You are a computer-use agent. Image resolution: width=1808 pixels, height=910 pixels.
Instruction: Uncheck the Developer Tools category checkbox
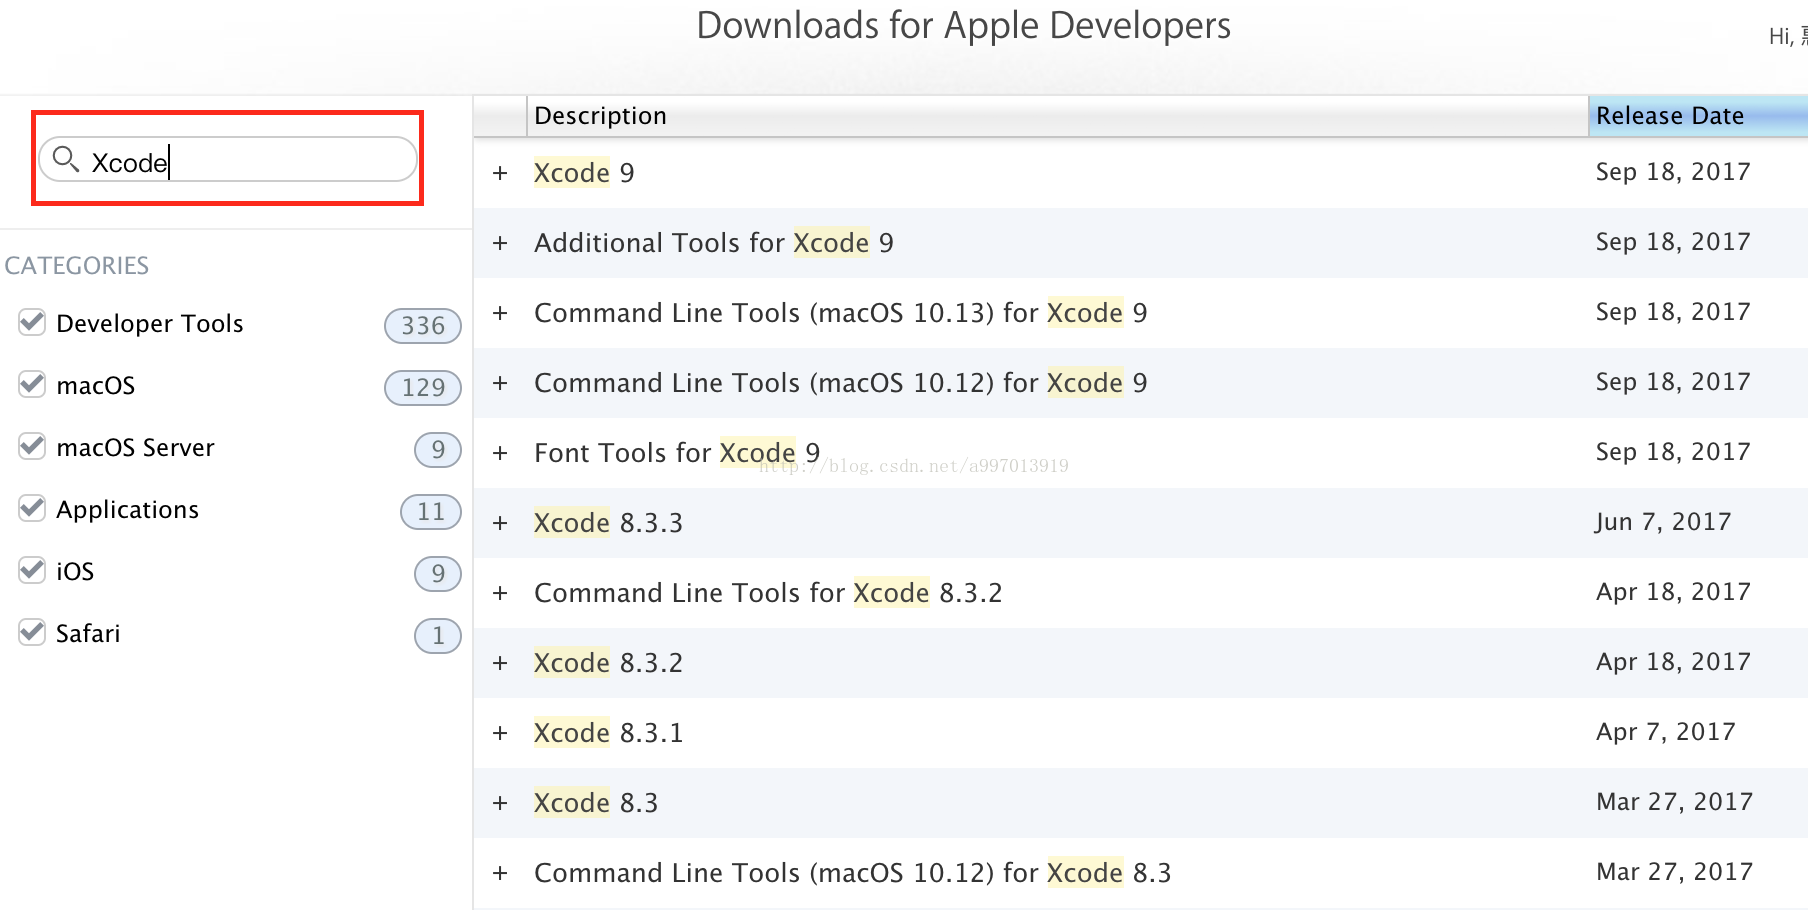32,322
